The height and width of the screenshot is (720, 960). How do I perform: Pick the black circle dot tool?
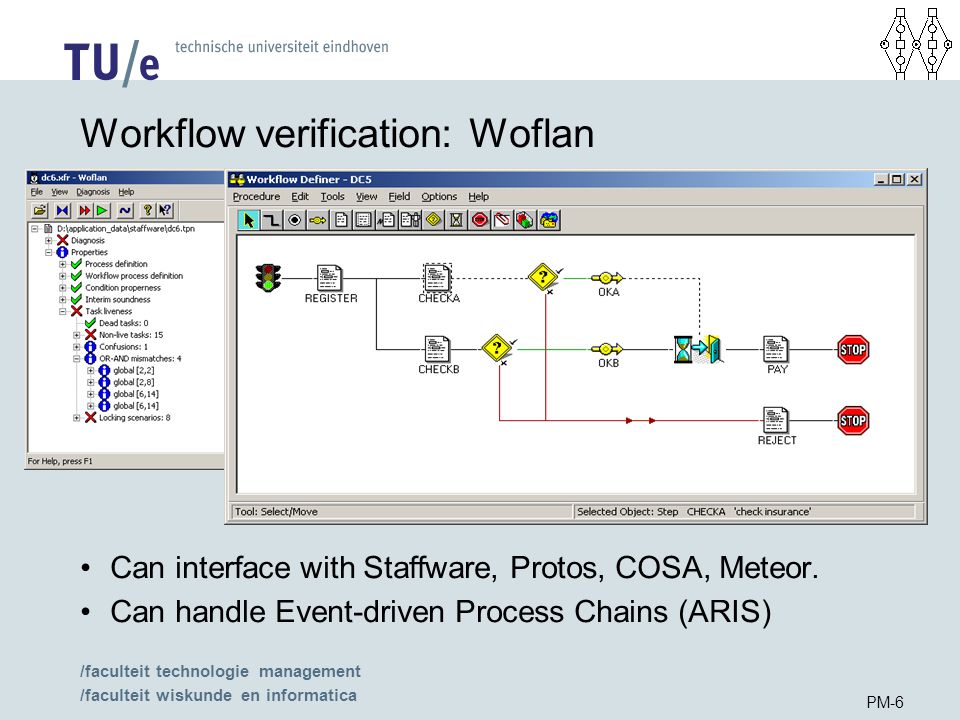coord(294,220)
